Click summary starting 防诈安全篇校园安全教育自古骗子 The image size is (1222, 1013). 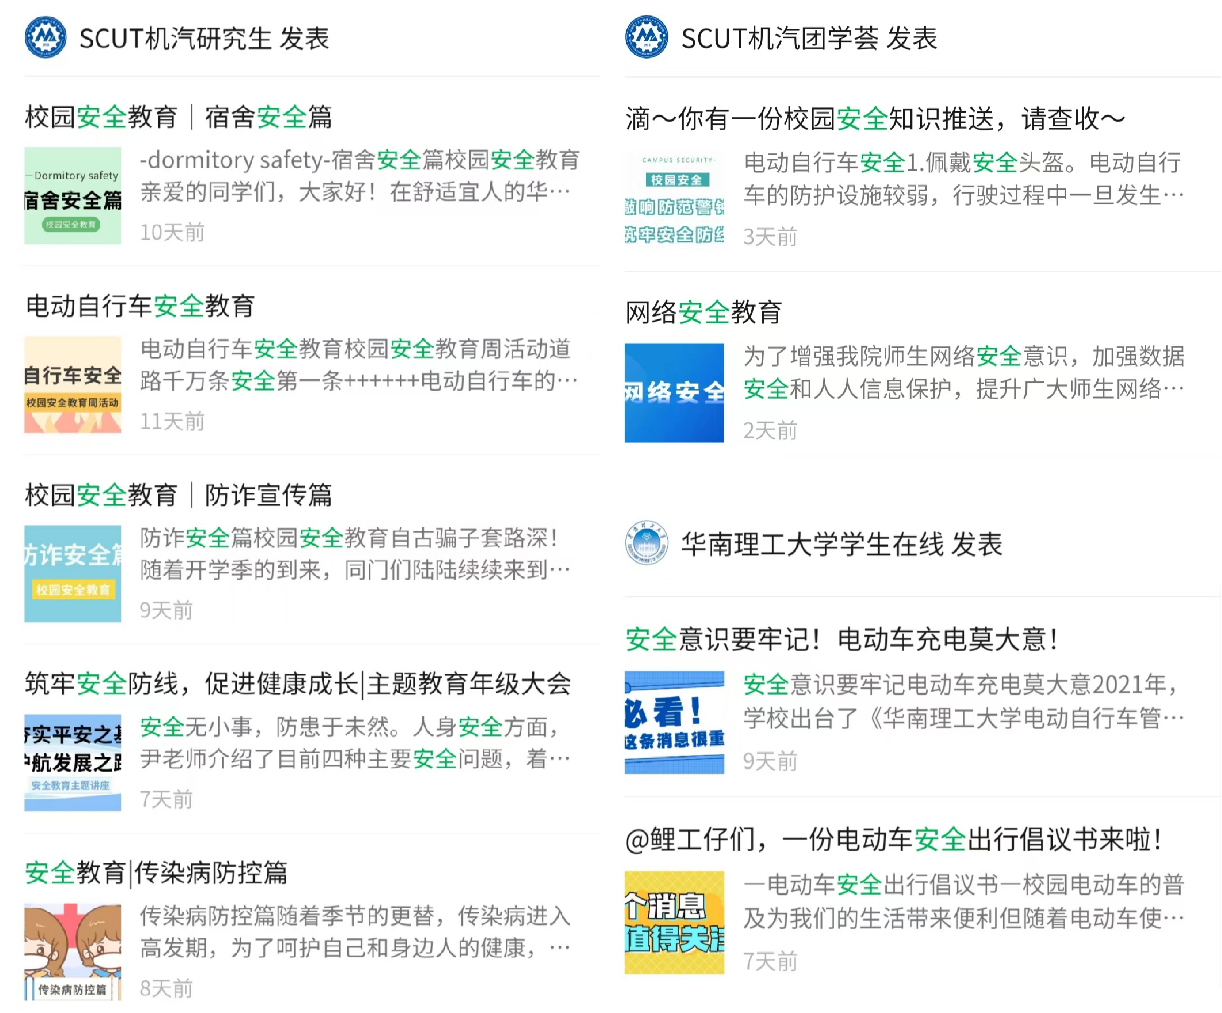(356, 553)
